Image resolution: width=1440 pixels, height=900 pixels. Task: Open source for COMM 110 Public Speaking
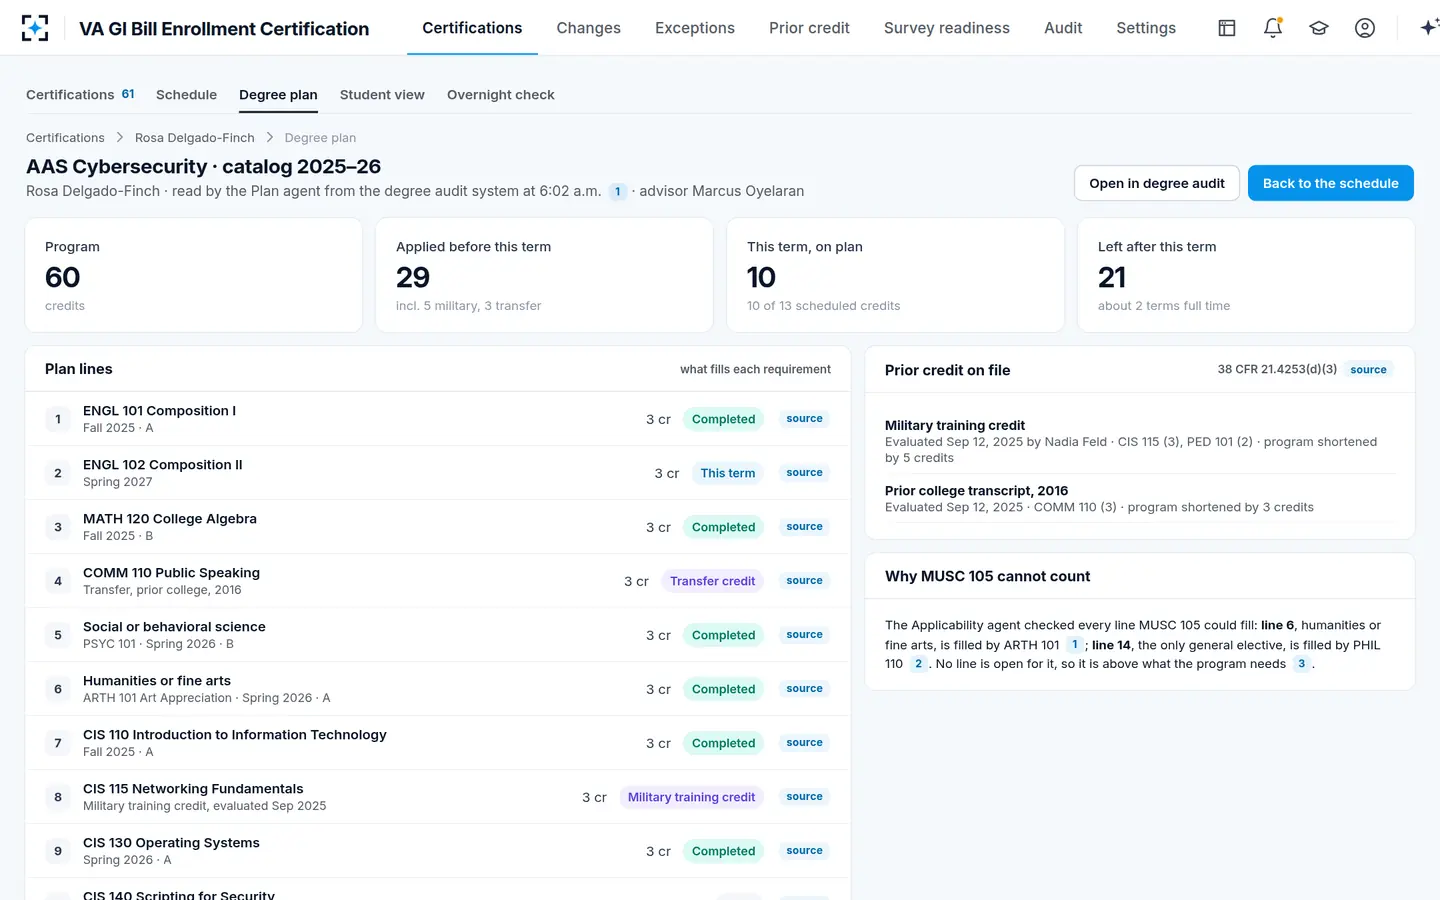coord(804,581)
